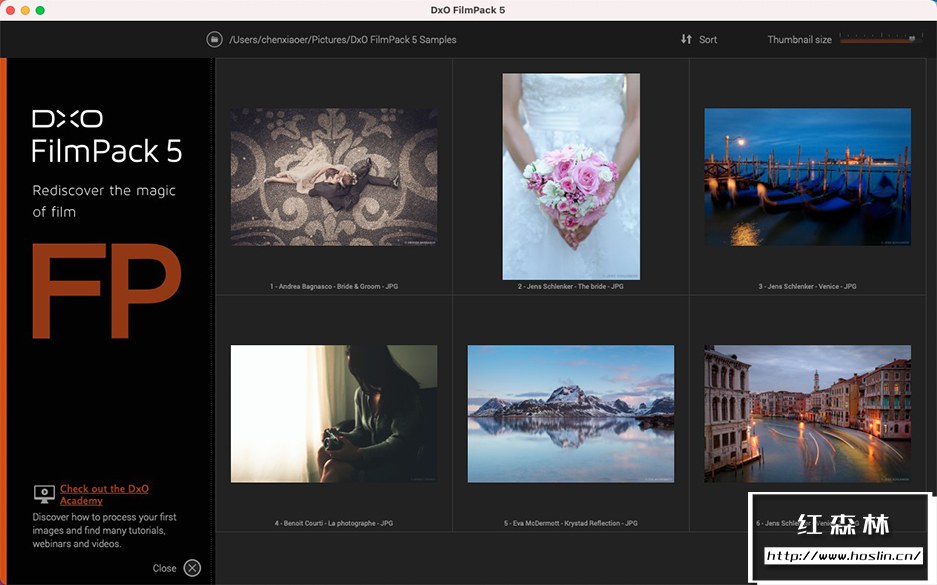Screen dimensions: 937x585
Task: Click the "5 - Eva McDermott - Krystad Reflection" caption
Action: pos(571,523)
